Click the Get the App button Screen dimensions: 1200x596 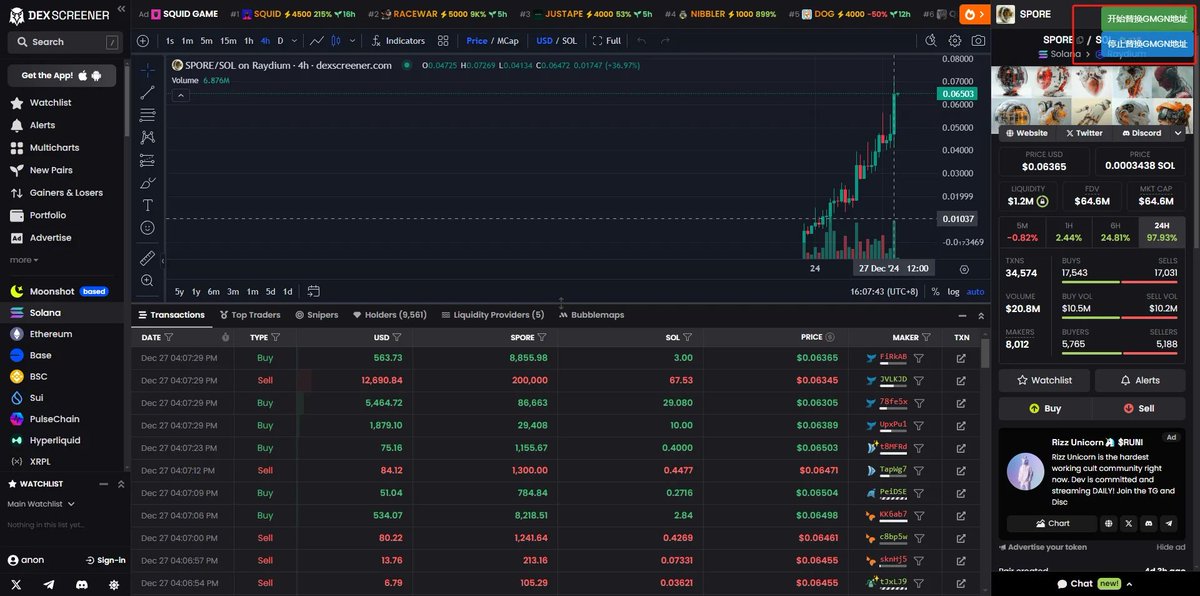61,76
